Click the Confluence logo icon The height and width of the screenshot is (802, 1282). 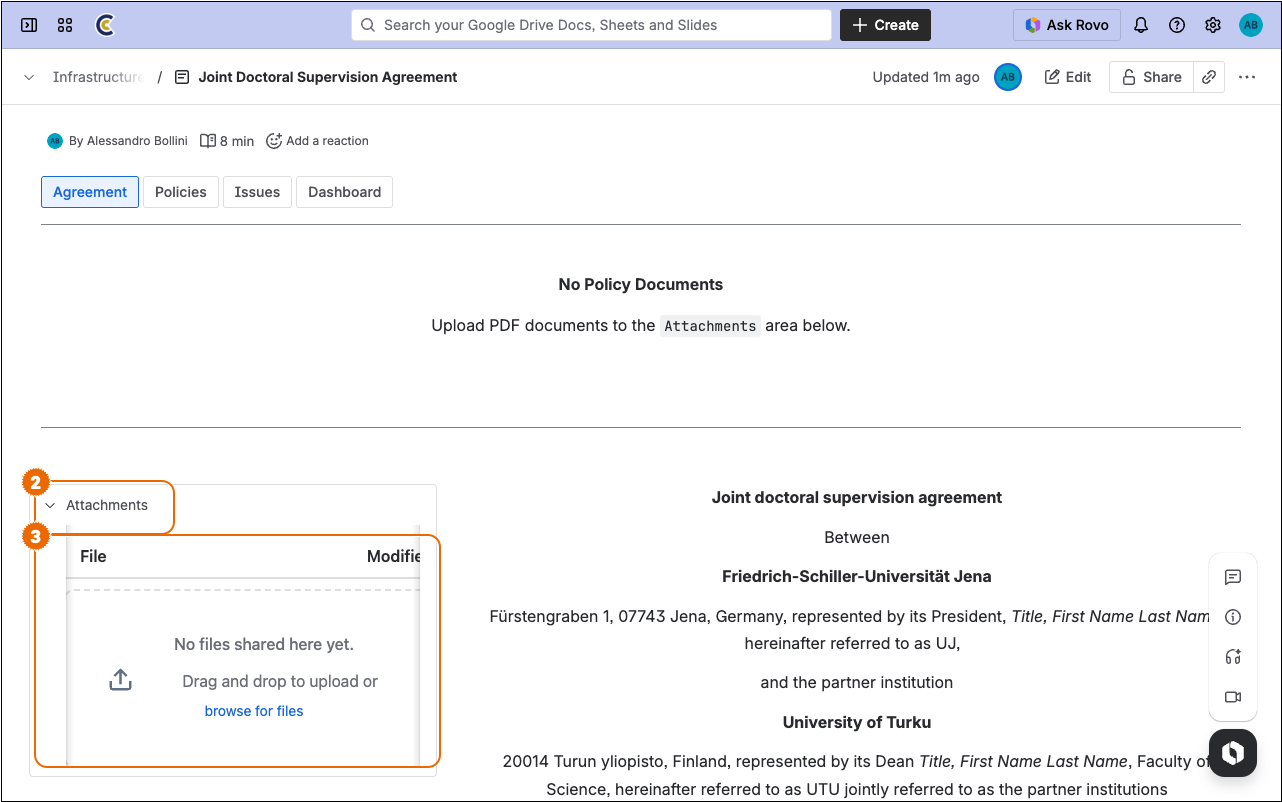[104, 25]
